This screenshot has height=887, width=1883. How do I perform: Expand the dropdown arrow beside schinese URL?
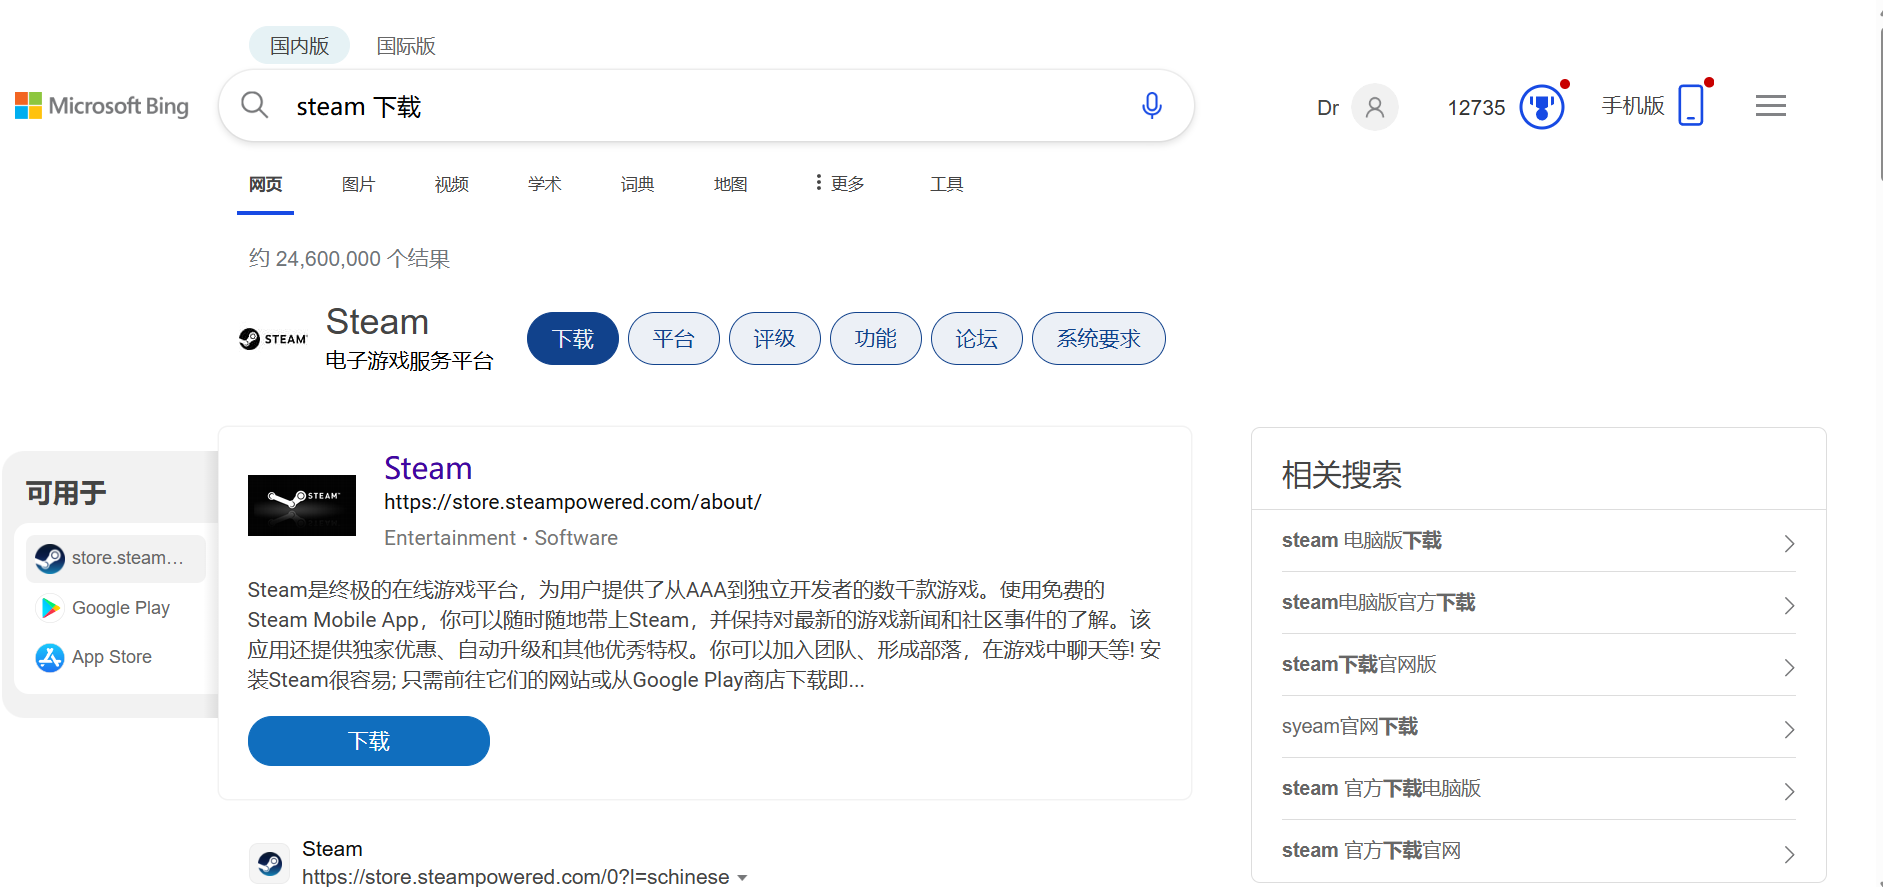pyautogui.click(x=742, y=878)
